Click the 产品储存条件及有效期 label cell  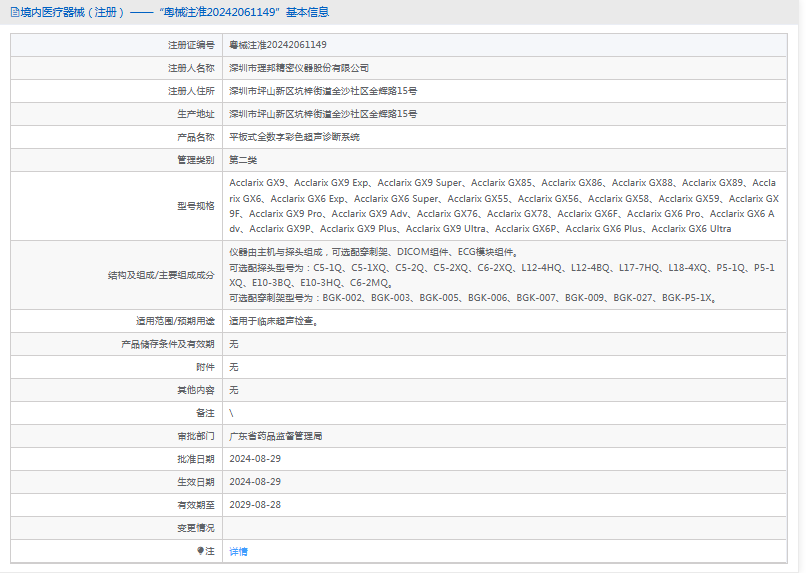point(117,344)
